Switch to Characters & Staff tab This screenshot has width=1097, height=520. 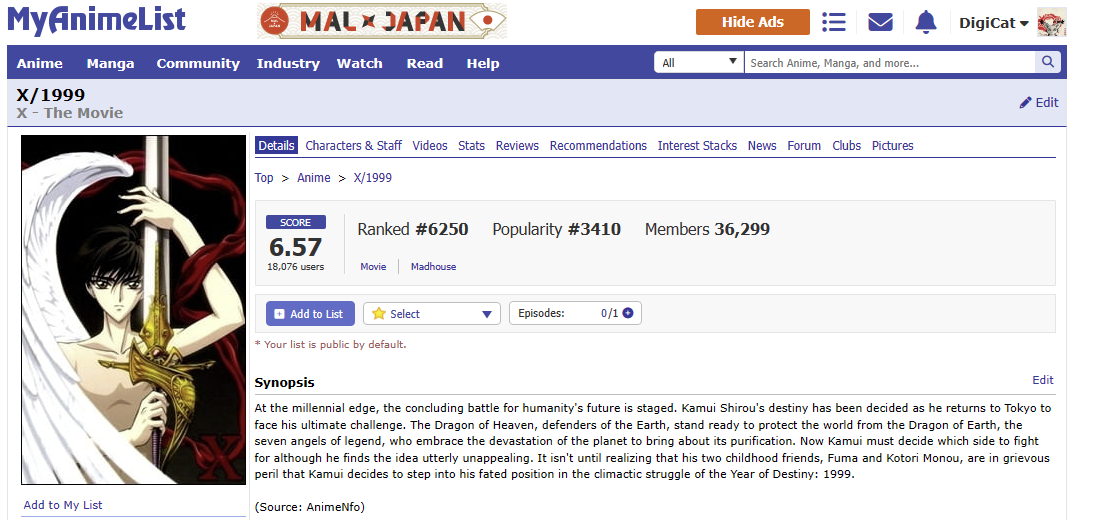pyautogui.click(x=353, y=146)
